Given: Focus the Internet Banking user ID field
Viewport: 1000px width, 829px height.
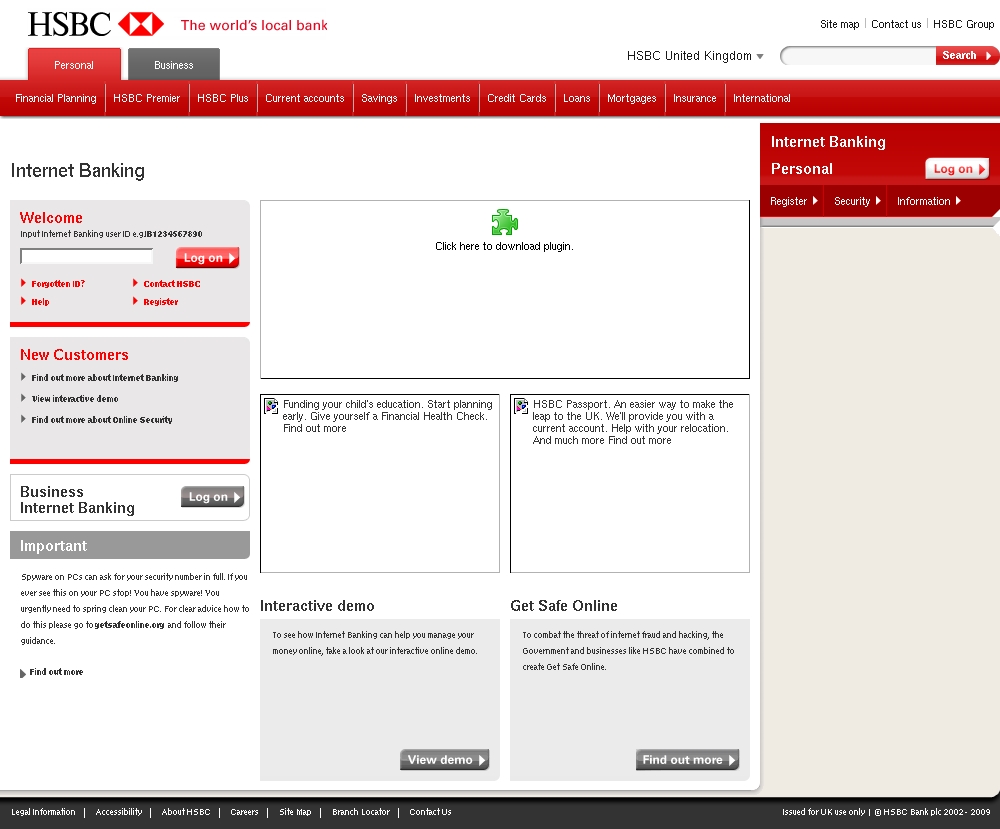Looking at the screenshot, I should point(87,256).
